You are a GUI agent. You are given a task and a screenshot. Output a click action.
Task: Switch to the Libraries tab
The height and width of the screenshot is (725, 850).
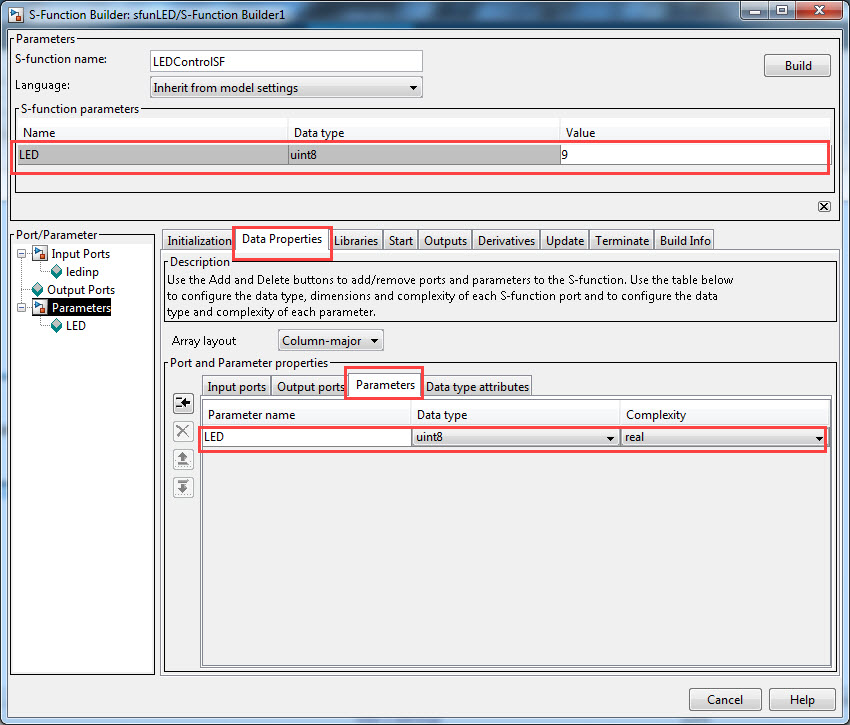[356, 240]
